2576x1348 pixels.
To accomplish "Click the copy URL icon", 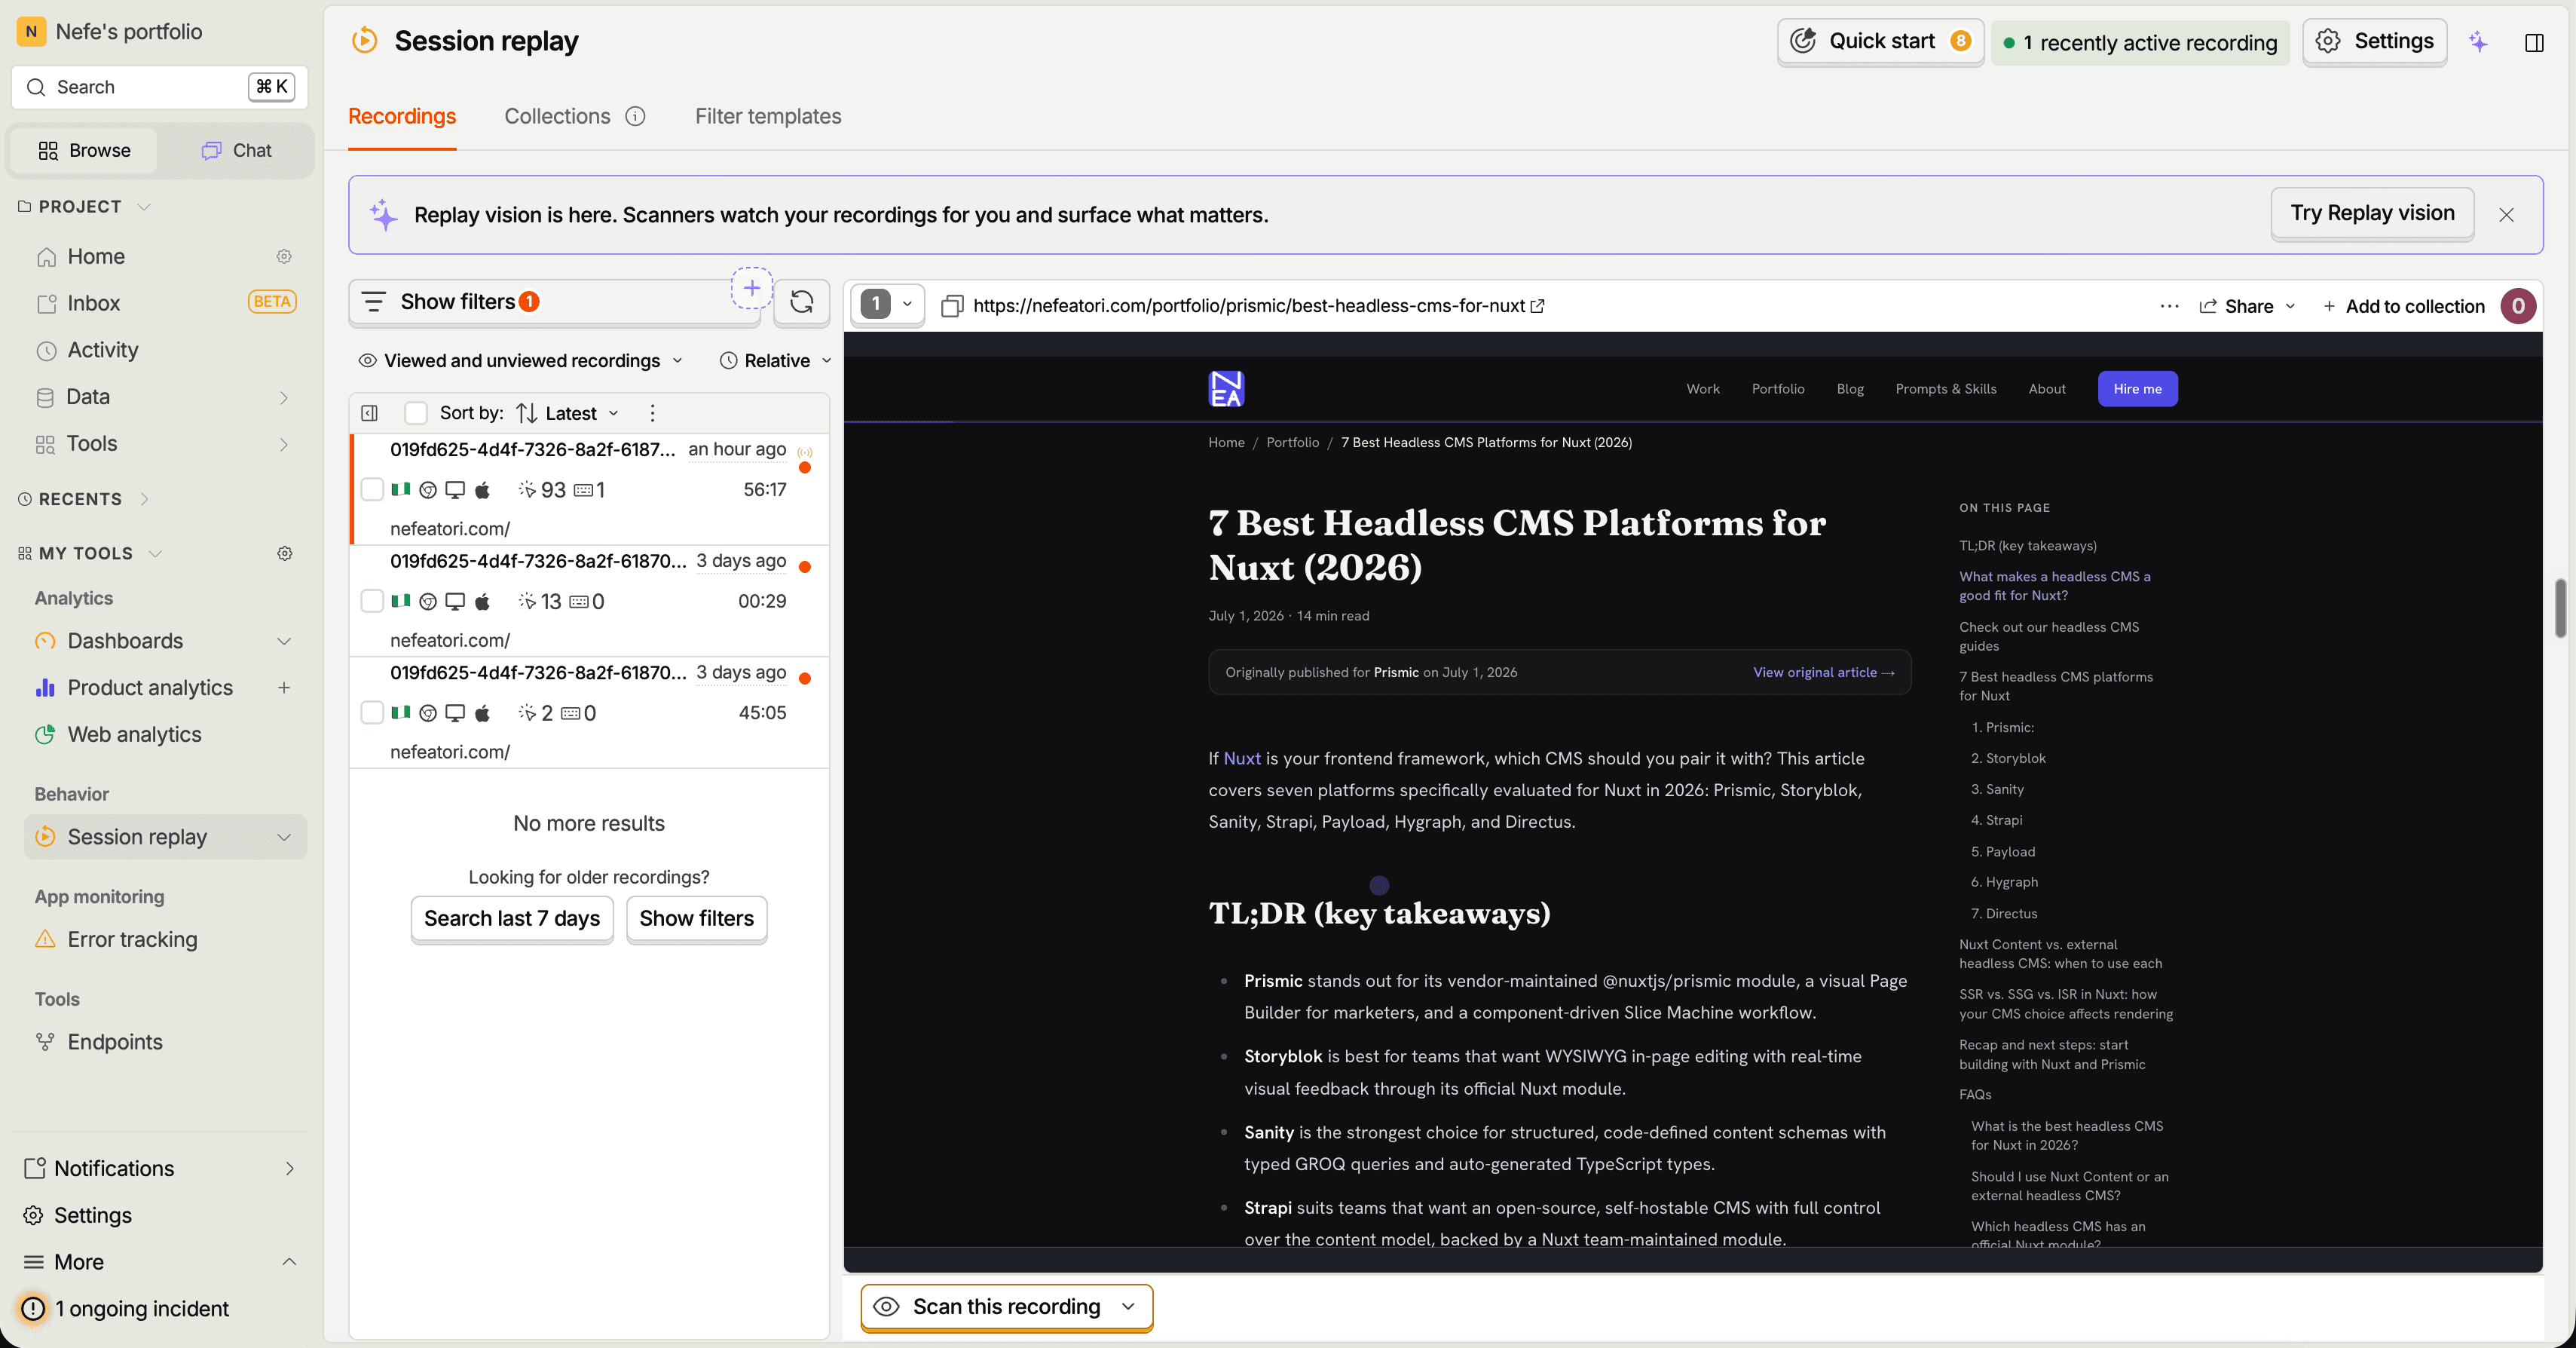I will (x=952, y=306).
